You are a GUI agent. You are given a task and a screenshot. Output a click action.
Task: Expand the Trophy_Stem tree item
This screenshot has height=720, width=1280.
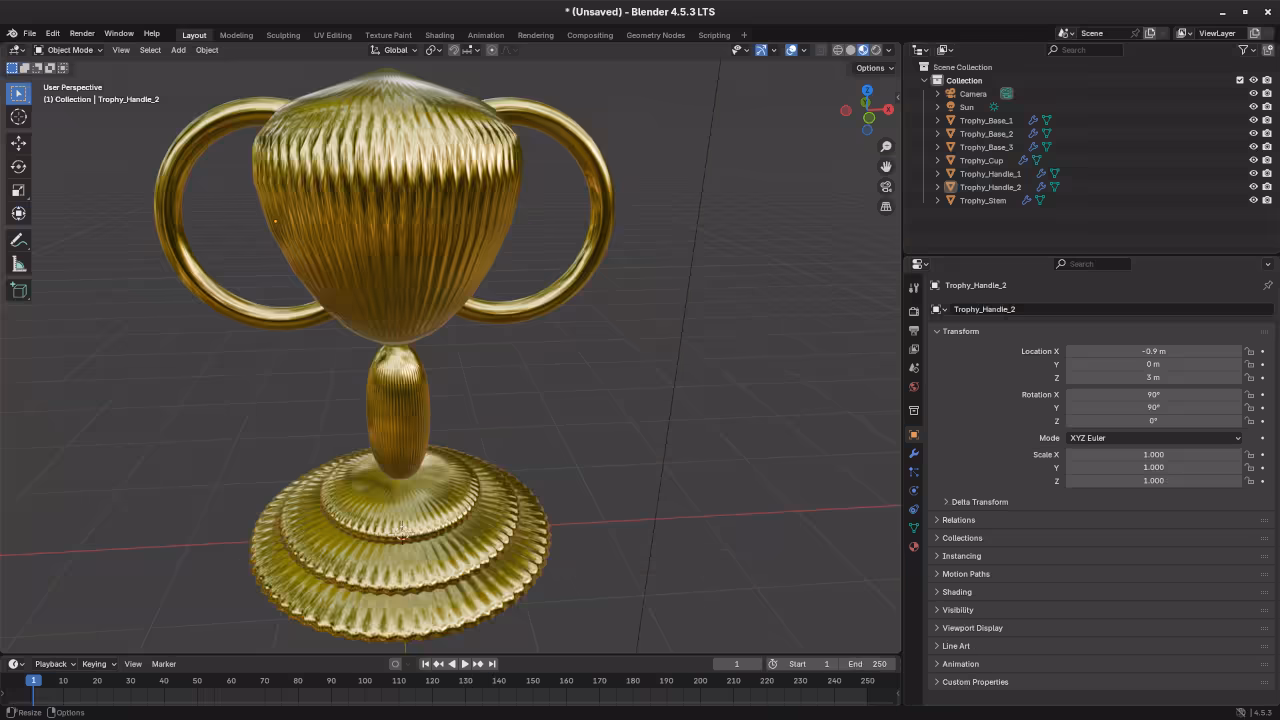(x=937, y=200)
